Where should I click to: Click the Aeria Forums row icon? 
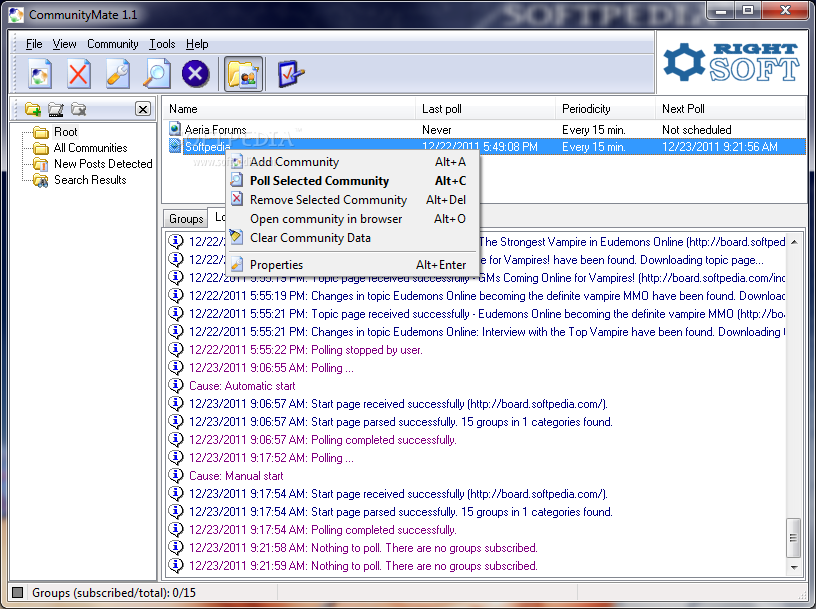pyautogui.click(x=175, y=129)
